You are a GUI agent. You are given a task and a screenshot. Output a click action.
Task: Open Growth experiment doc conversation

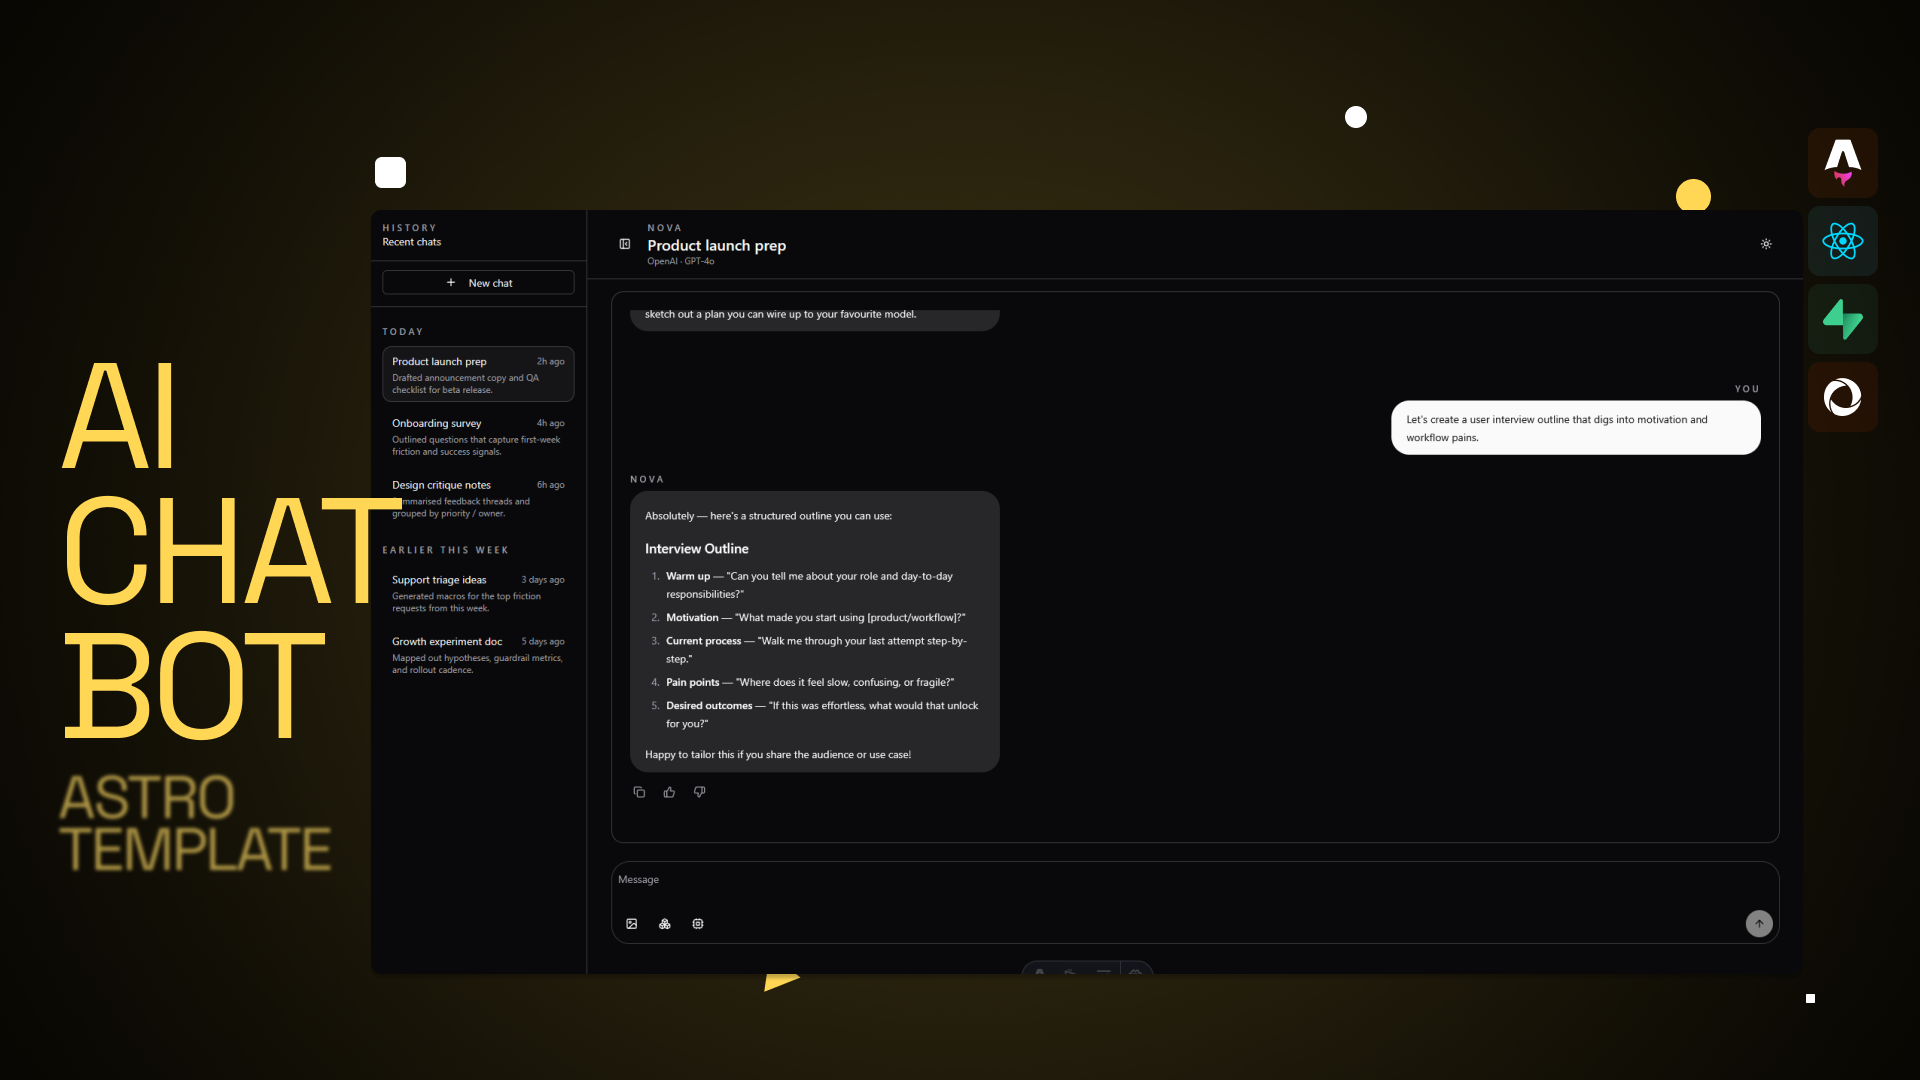(478, 654)
